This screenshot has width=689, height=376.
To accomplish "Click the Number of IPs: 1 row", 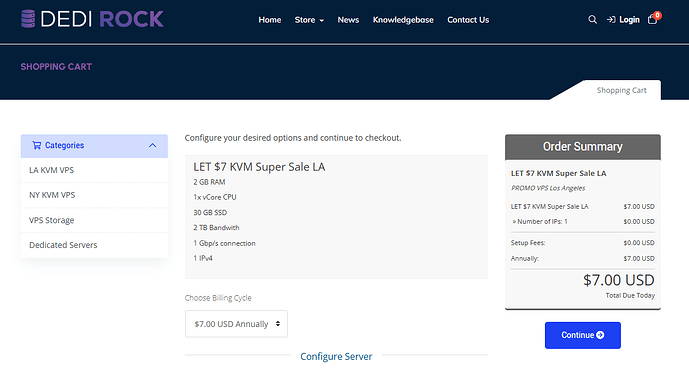I will pos(583,221).
